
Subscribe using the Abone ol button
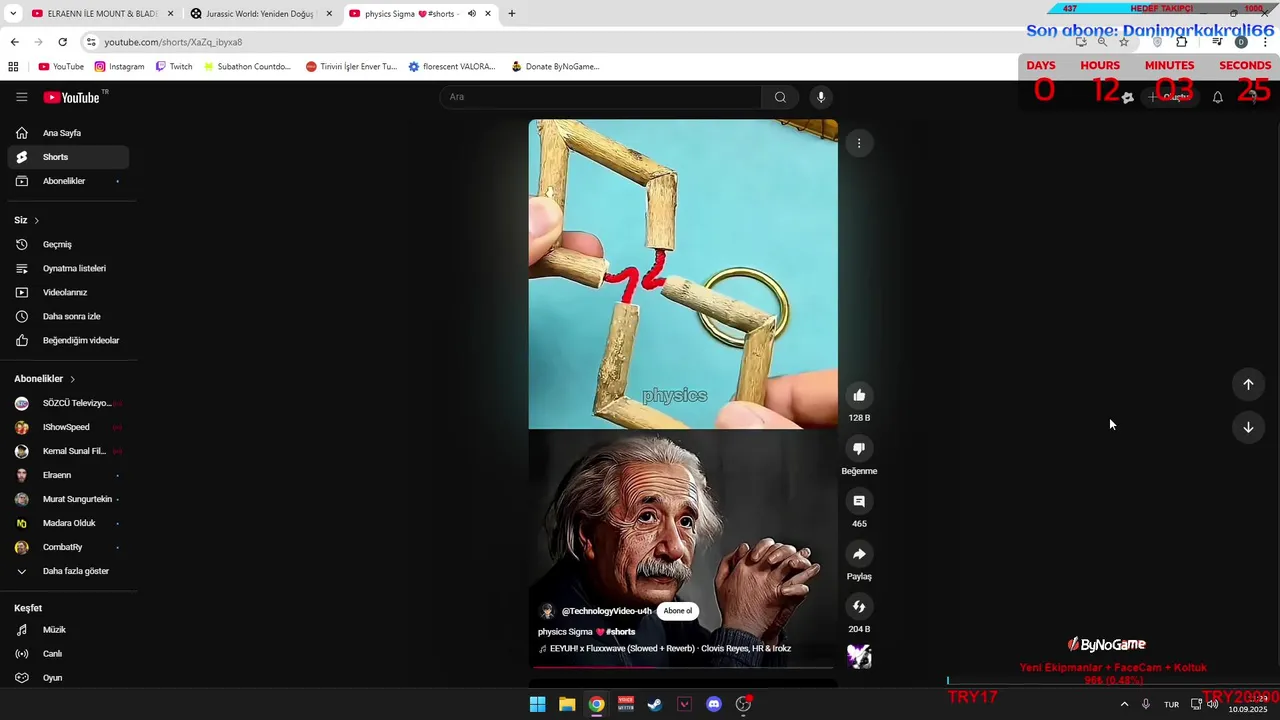(x=678, y=611)
